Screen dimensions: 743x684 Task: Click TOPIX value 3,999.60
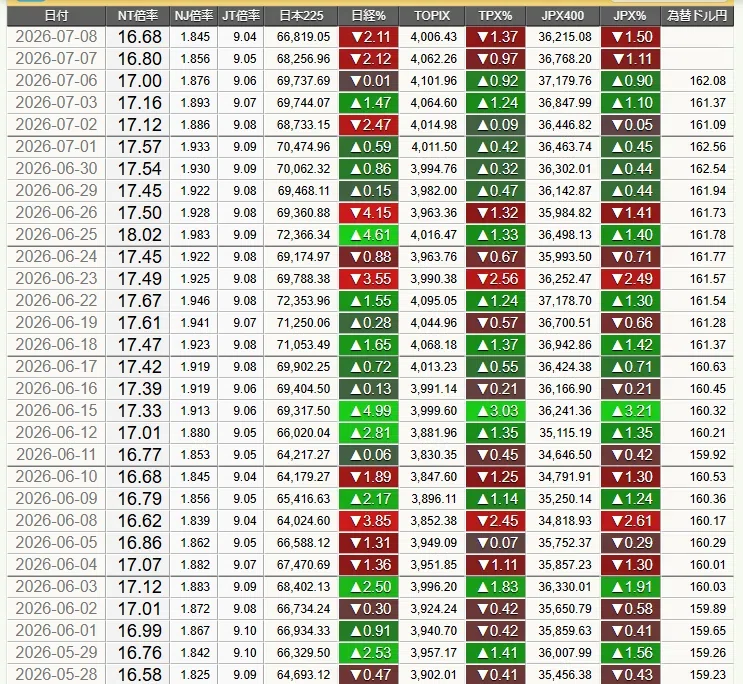tap(434, 410)
